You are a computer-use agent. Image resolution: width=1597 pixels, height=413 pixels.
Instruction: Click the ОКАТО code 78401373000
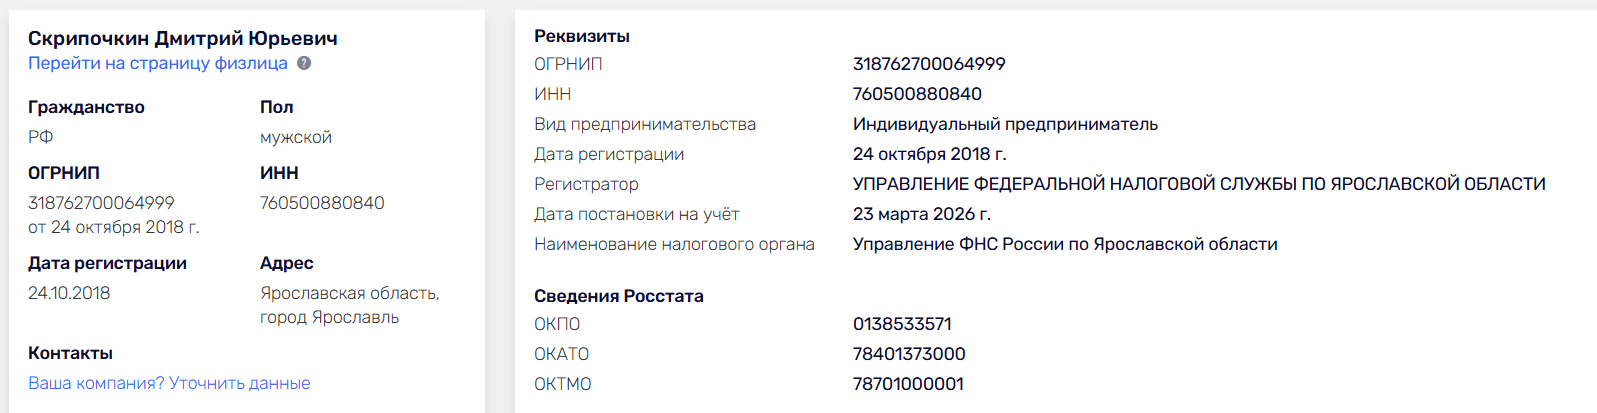[x=909, y=354]
